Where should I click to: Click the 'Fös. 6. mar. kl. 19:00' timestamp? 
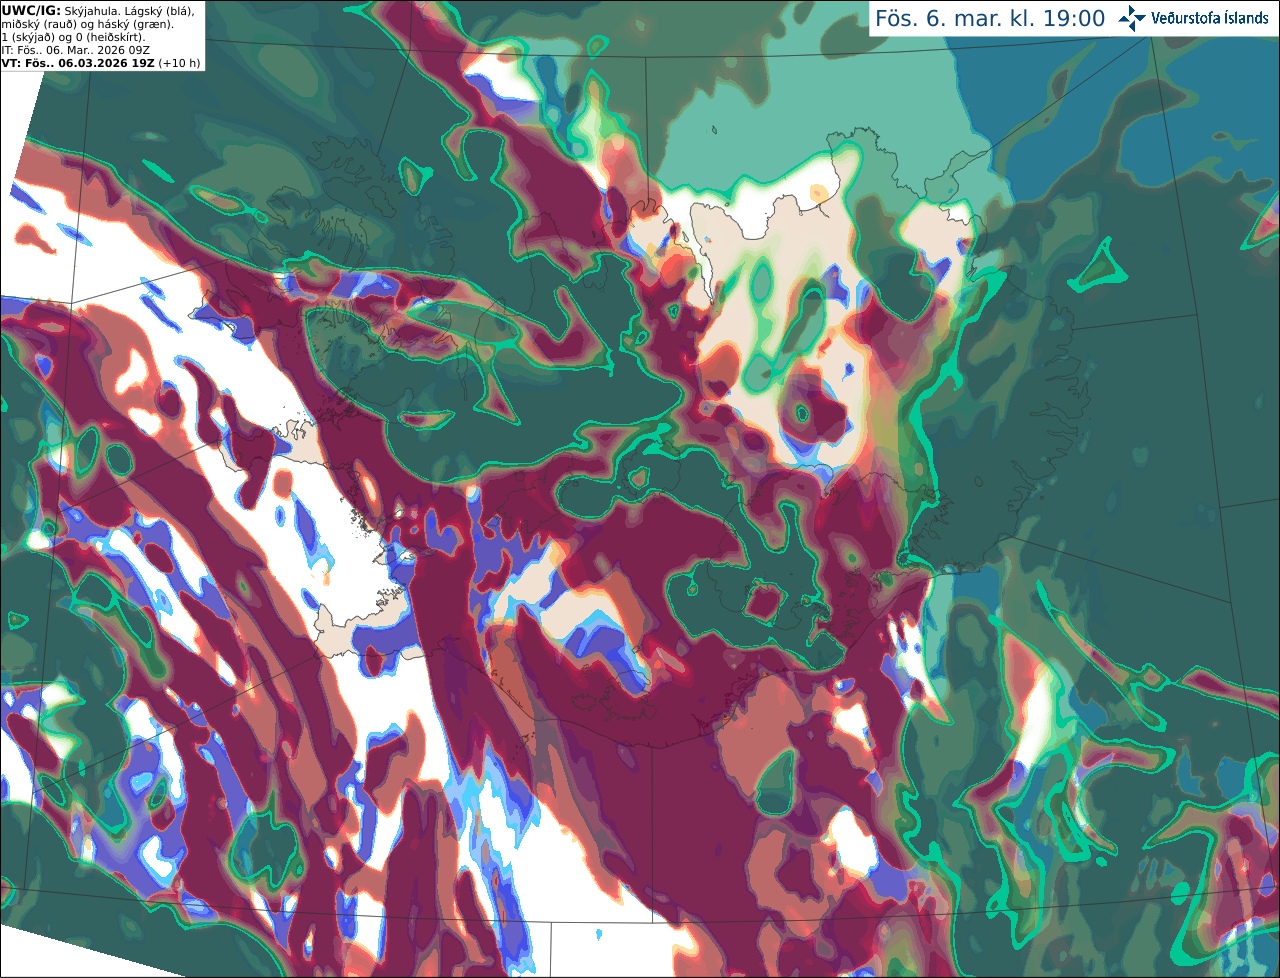pos(990,19)
